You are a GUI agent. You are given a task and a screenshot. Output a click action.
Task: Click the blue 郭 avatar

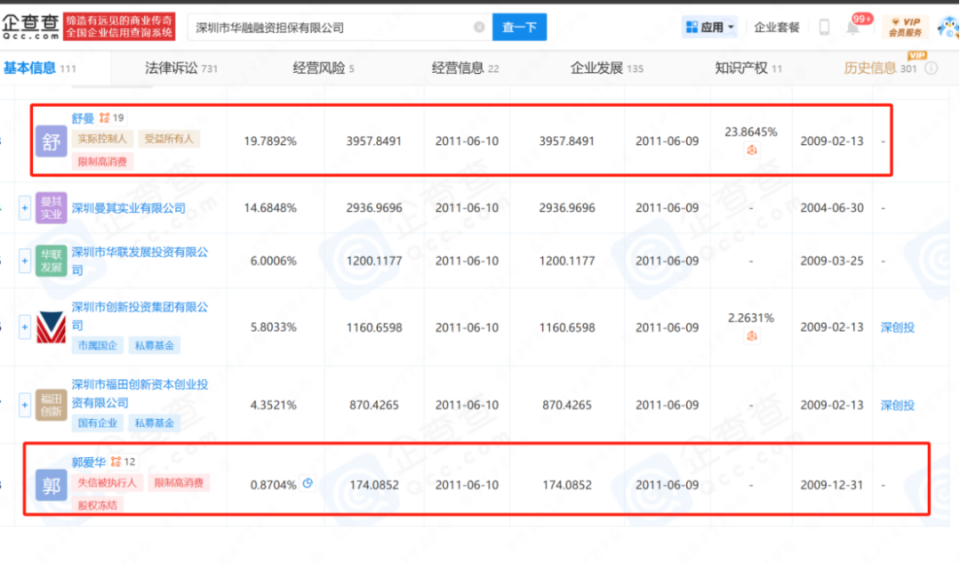coord(51,485)
